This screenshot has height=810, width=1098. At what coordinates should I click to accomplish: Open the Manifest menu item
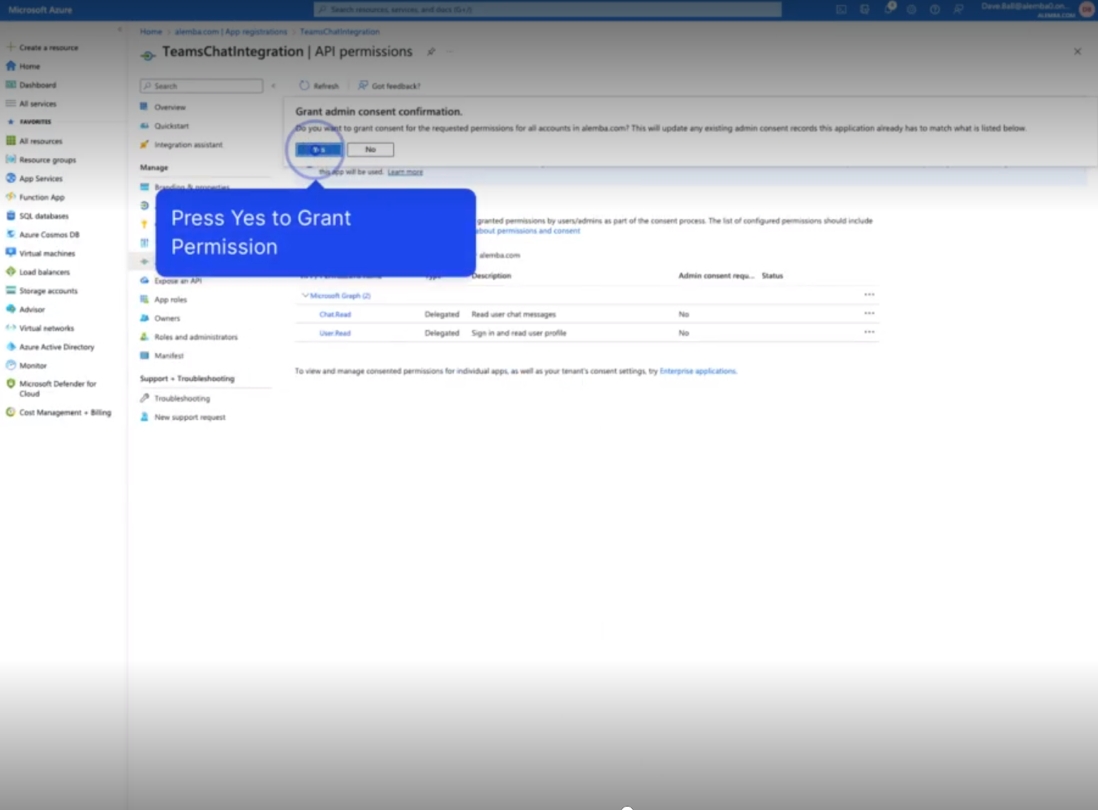click(168, 356)
